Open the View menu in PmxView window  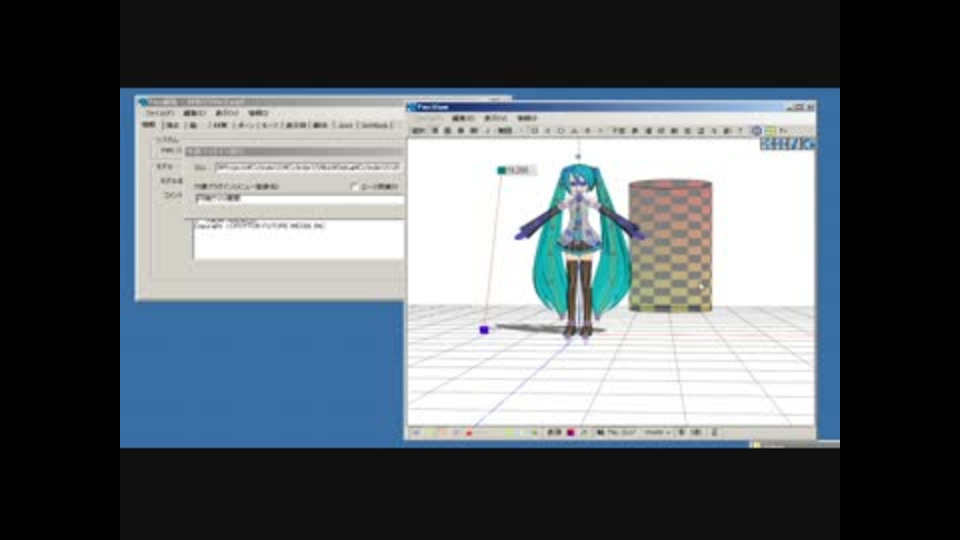[x=495, y=118]
